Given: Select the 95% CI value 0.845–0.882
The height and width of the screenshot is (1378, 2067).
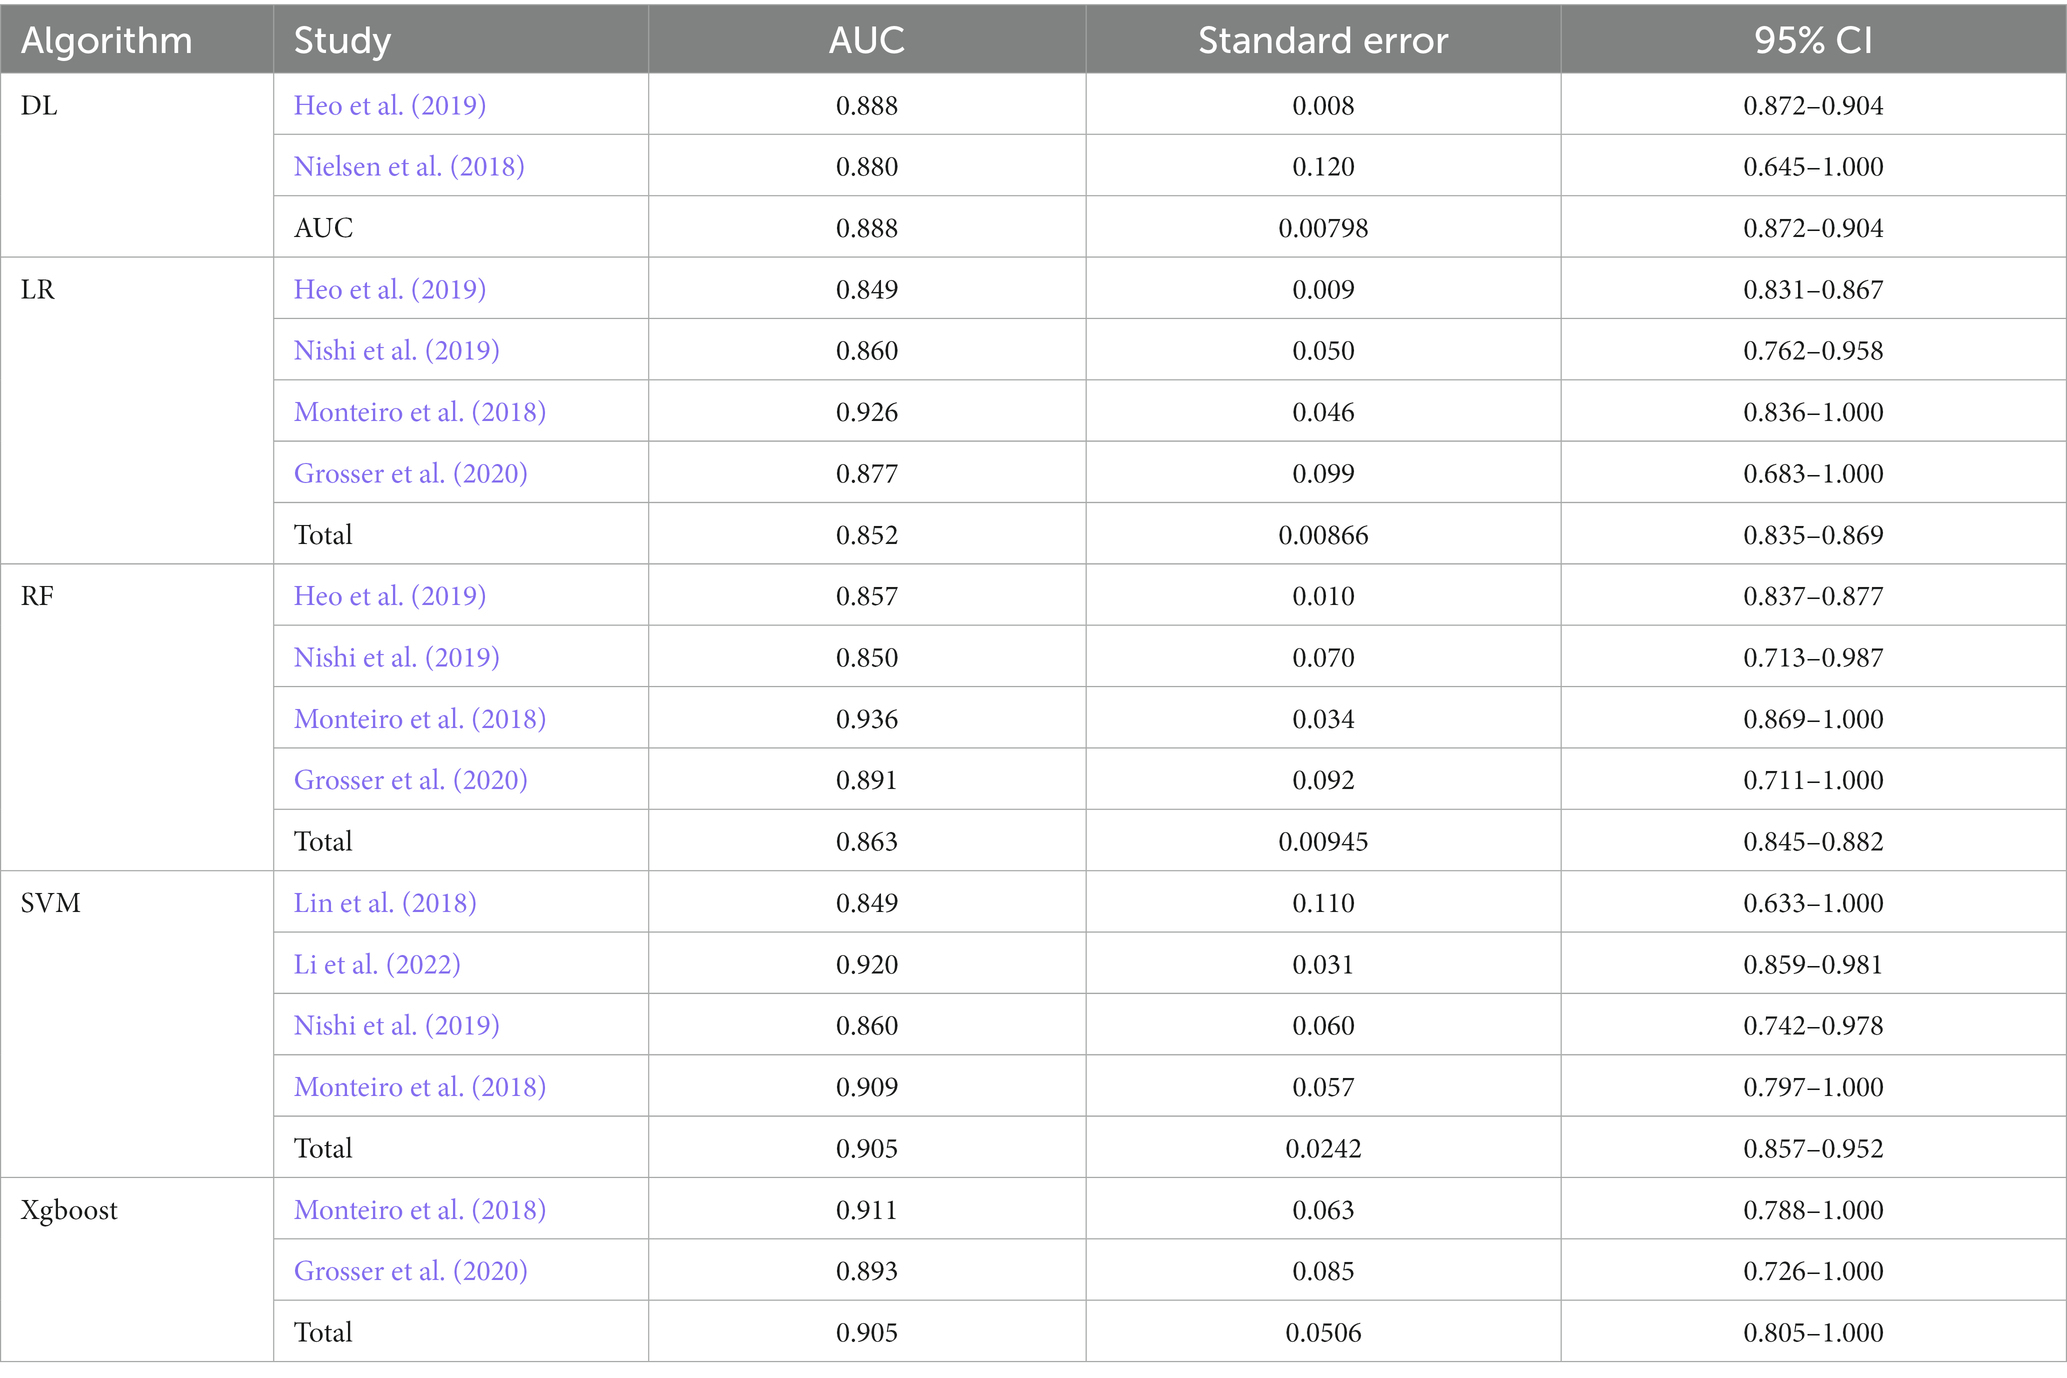Looking at the screenshot, I should [x=1813, y=842].
